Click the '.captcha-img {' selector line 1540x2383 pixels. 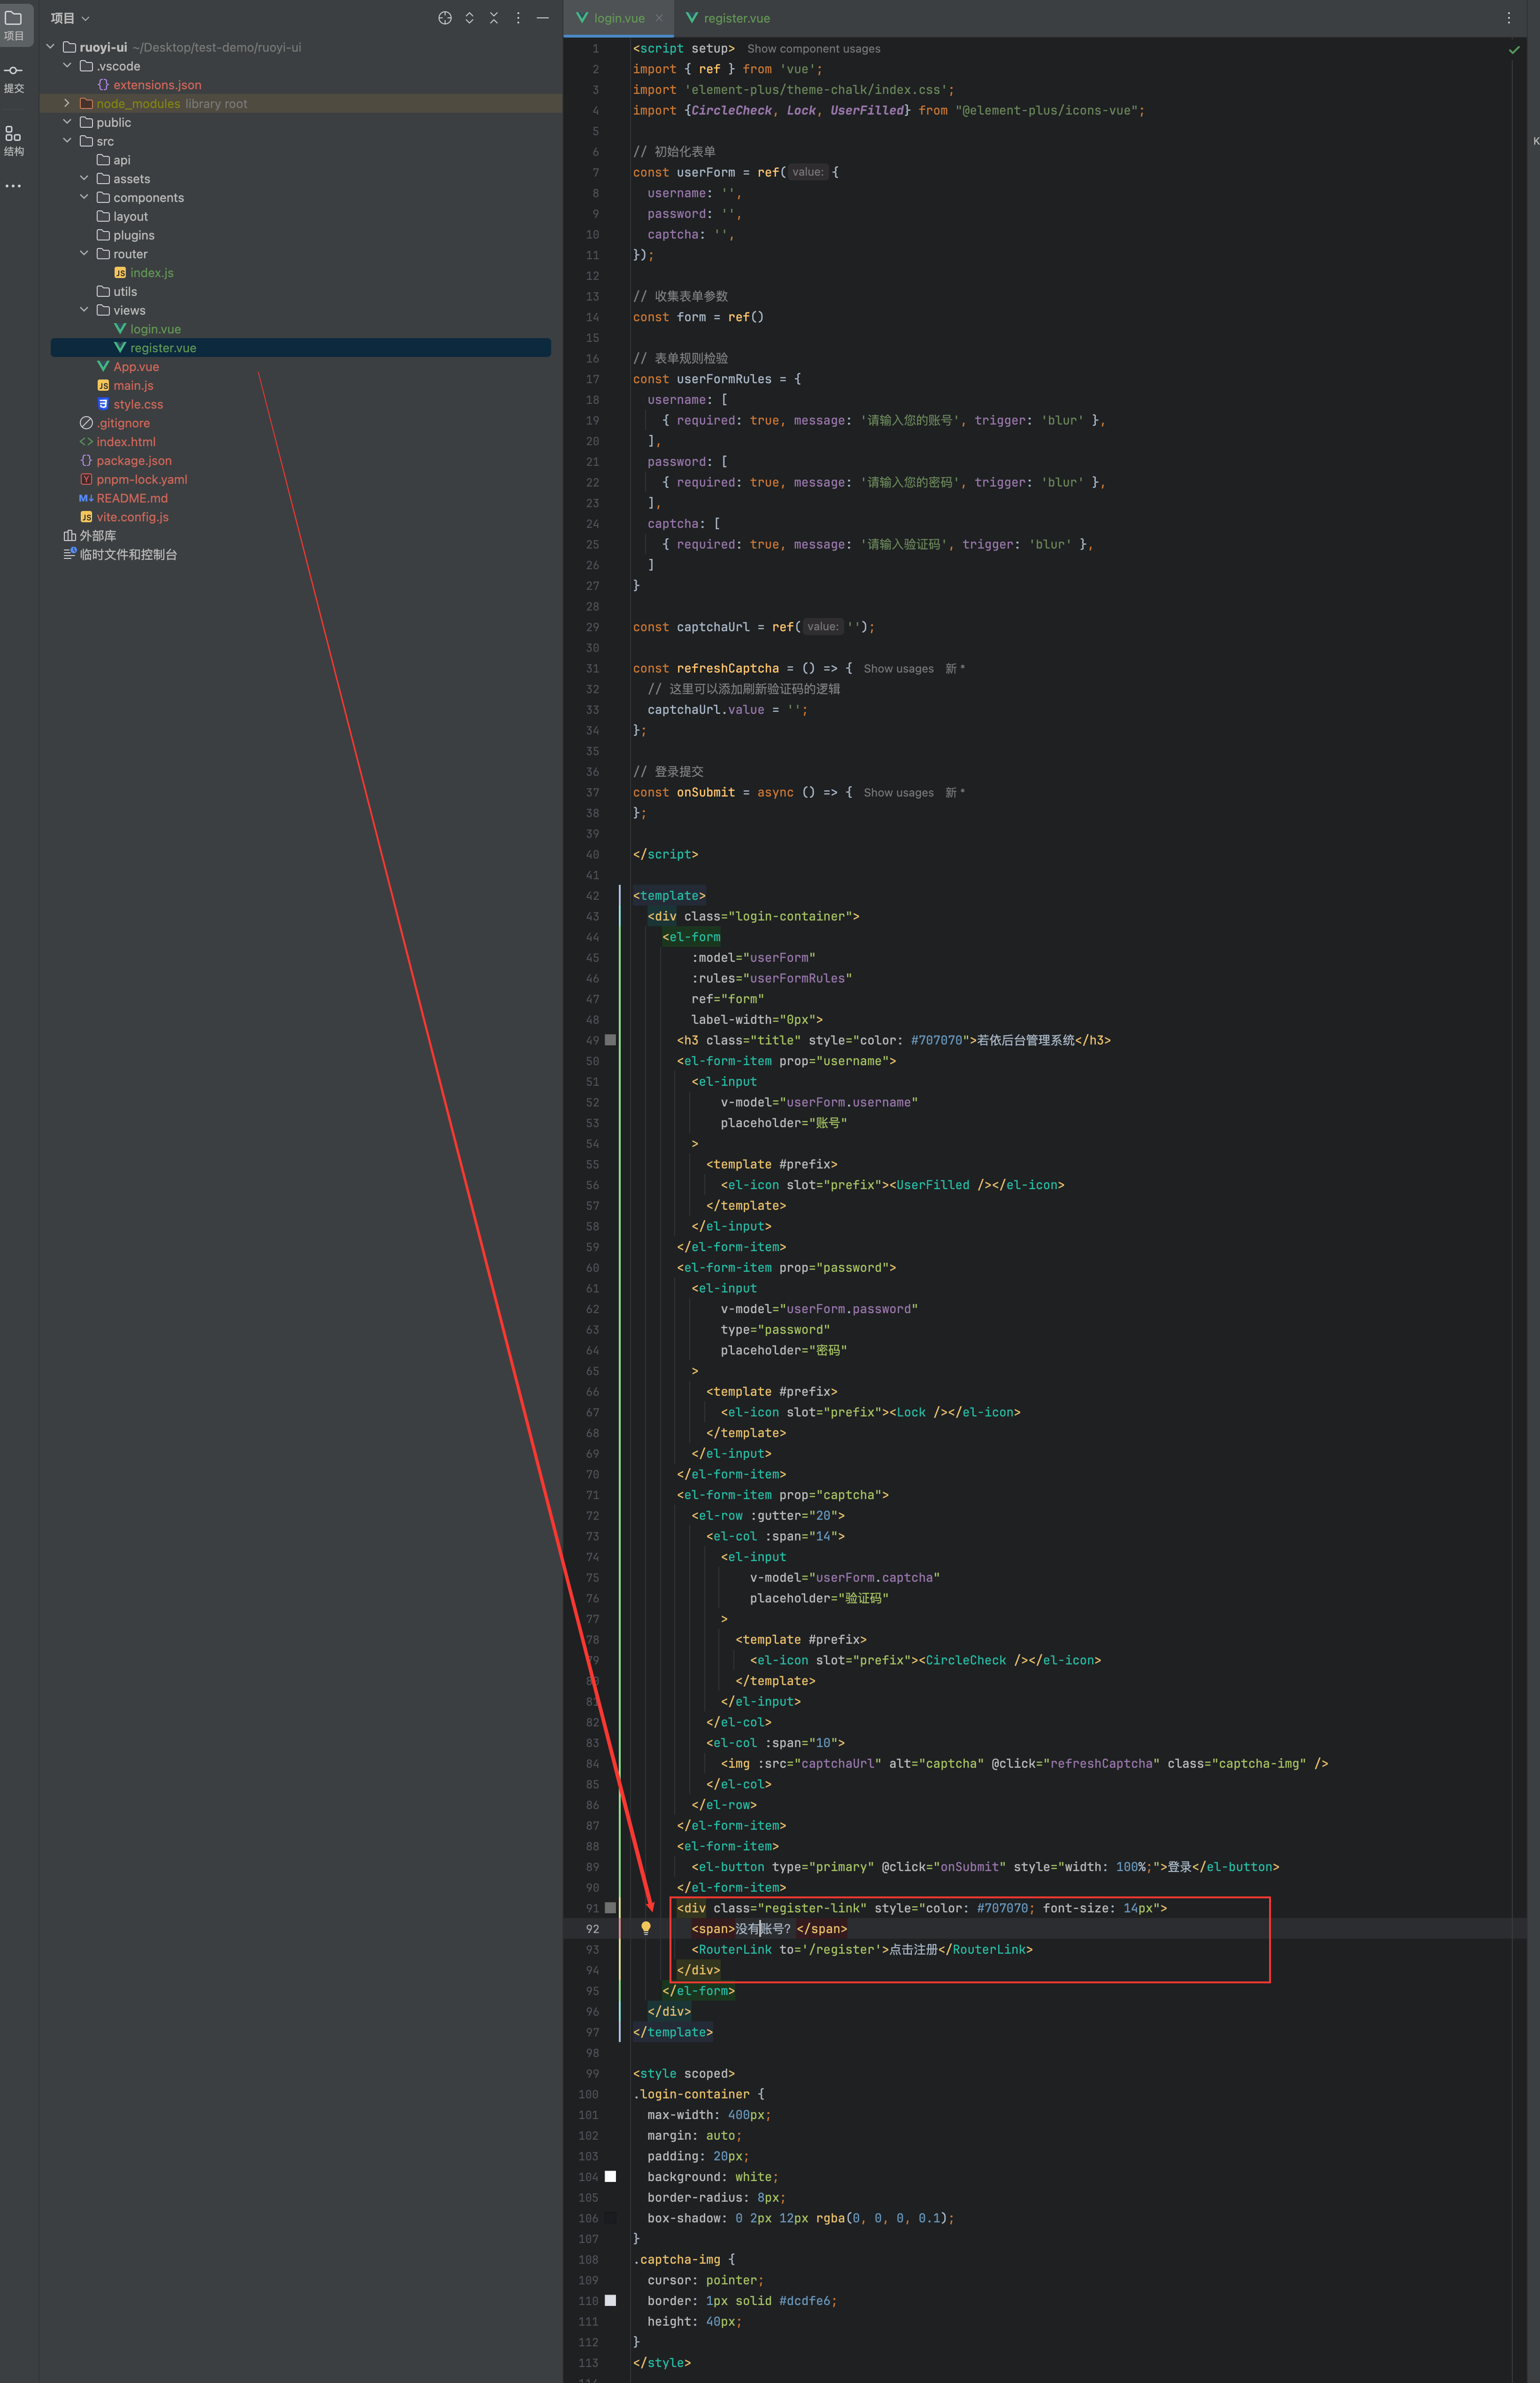point(684,2259)
